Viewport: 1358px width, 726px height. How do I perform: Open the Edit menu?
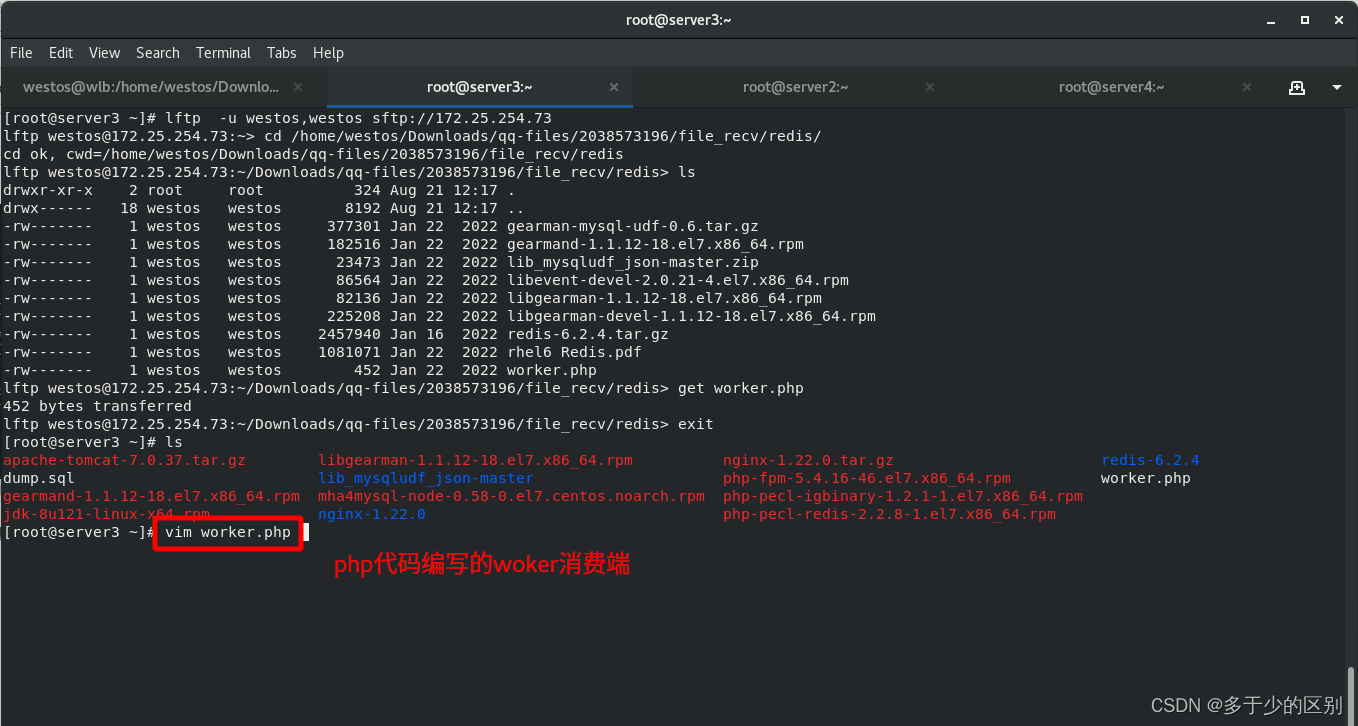click(61, 53)
